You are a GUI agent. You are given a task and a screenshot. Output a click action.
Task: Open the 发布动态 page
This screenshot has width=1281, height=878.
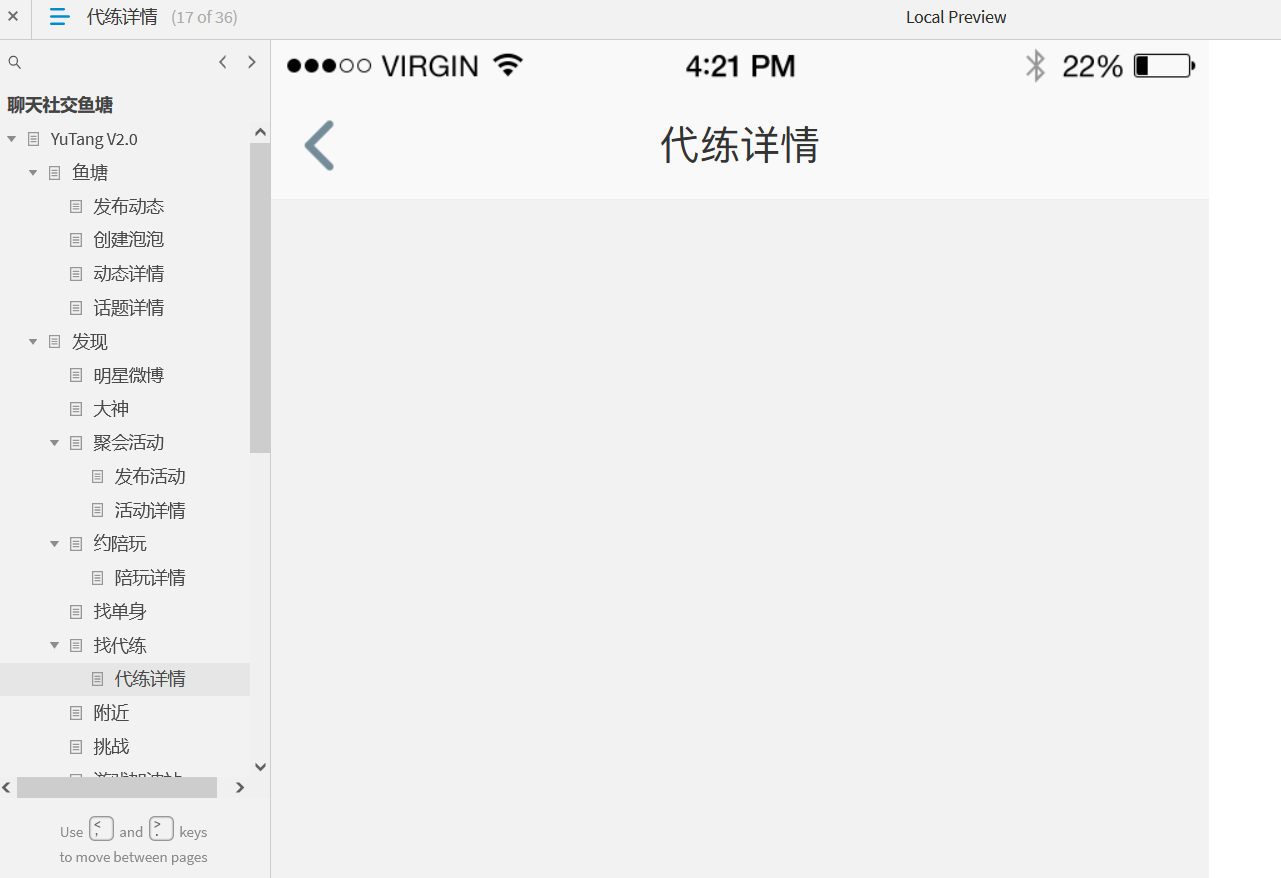[128, 206]
